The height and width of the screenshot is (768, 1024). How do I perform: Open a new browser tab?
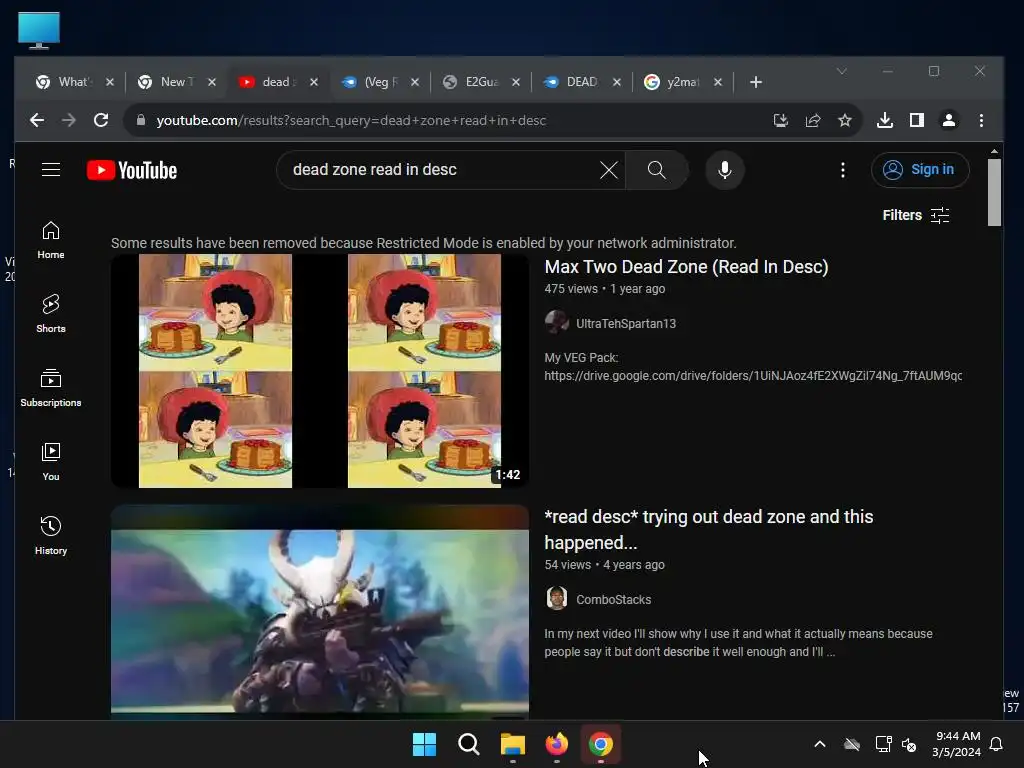(x=756, y=82)
